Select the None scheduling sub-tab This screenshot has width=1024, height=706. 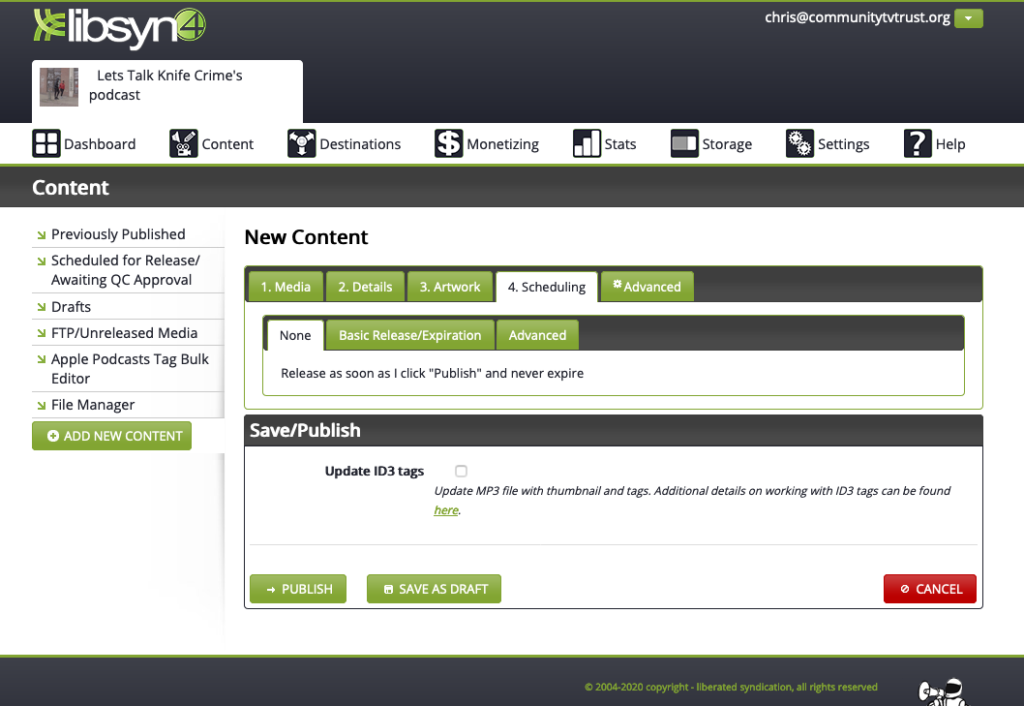(295, 335)
